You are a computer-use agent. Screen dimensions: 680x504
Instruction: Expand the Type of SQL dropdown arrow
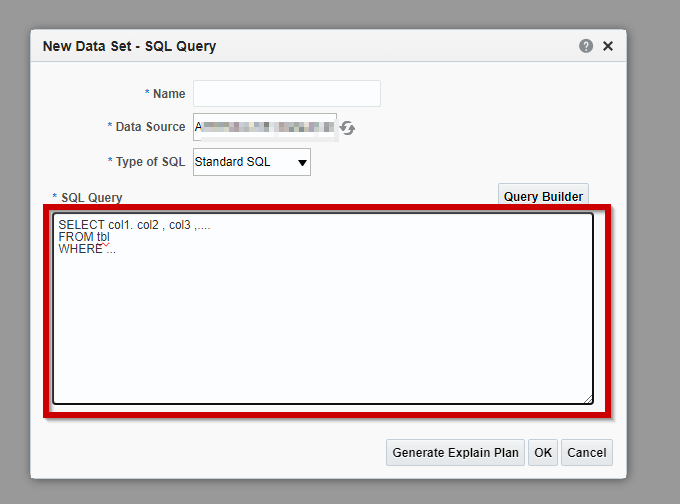click(x=301, y=163)
